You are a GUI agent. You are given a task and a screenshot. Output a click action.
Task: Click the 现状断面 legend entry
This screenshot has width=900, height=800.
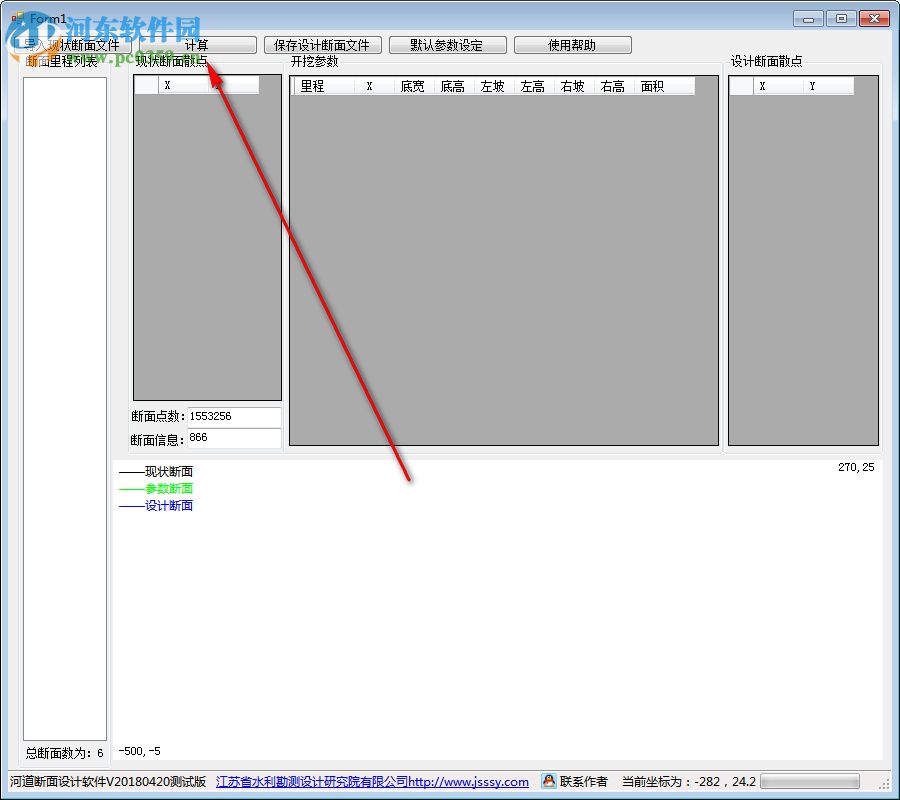point(156,472)
